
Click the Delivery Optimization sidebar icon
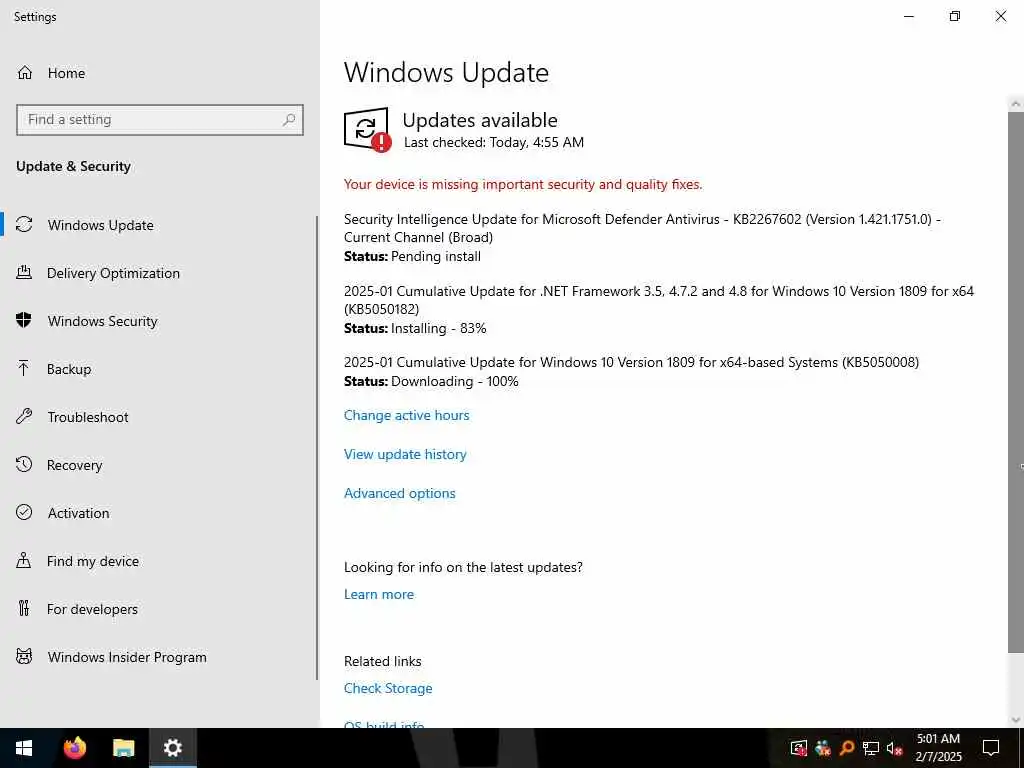(24, 273)
